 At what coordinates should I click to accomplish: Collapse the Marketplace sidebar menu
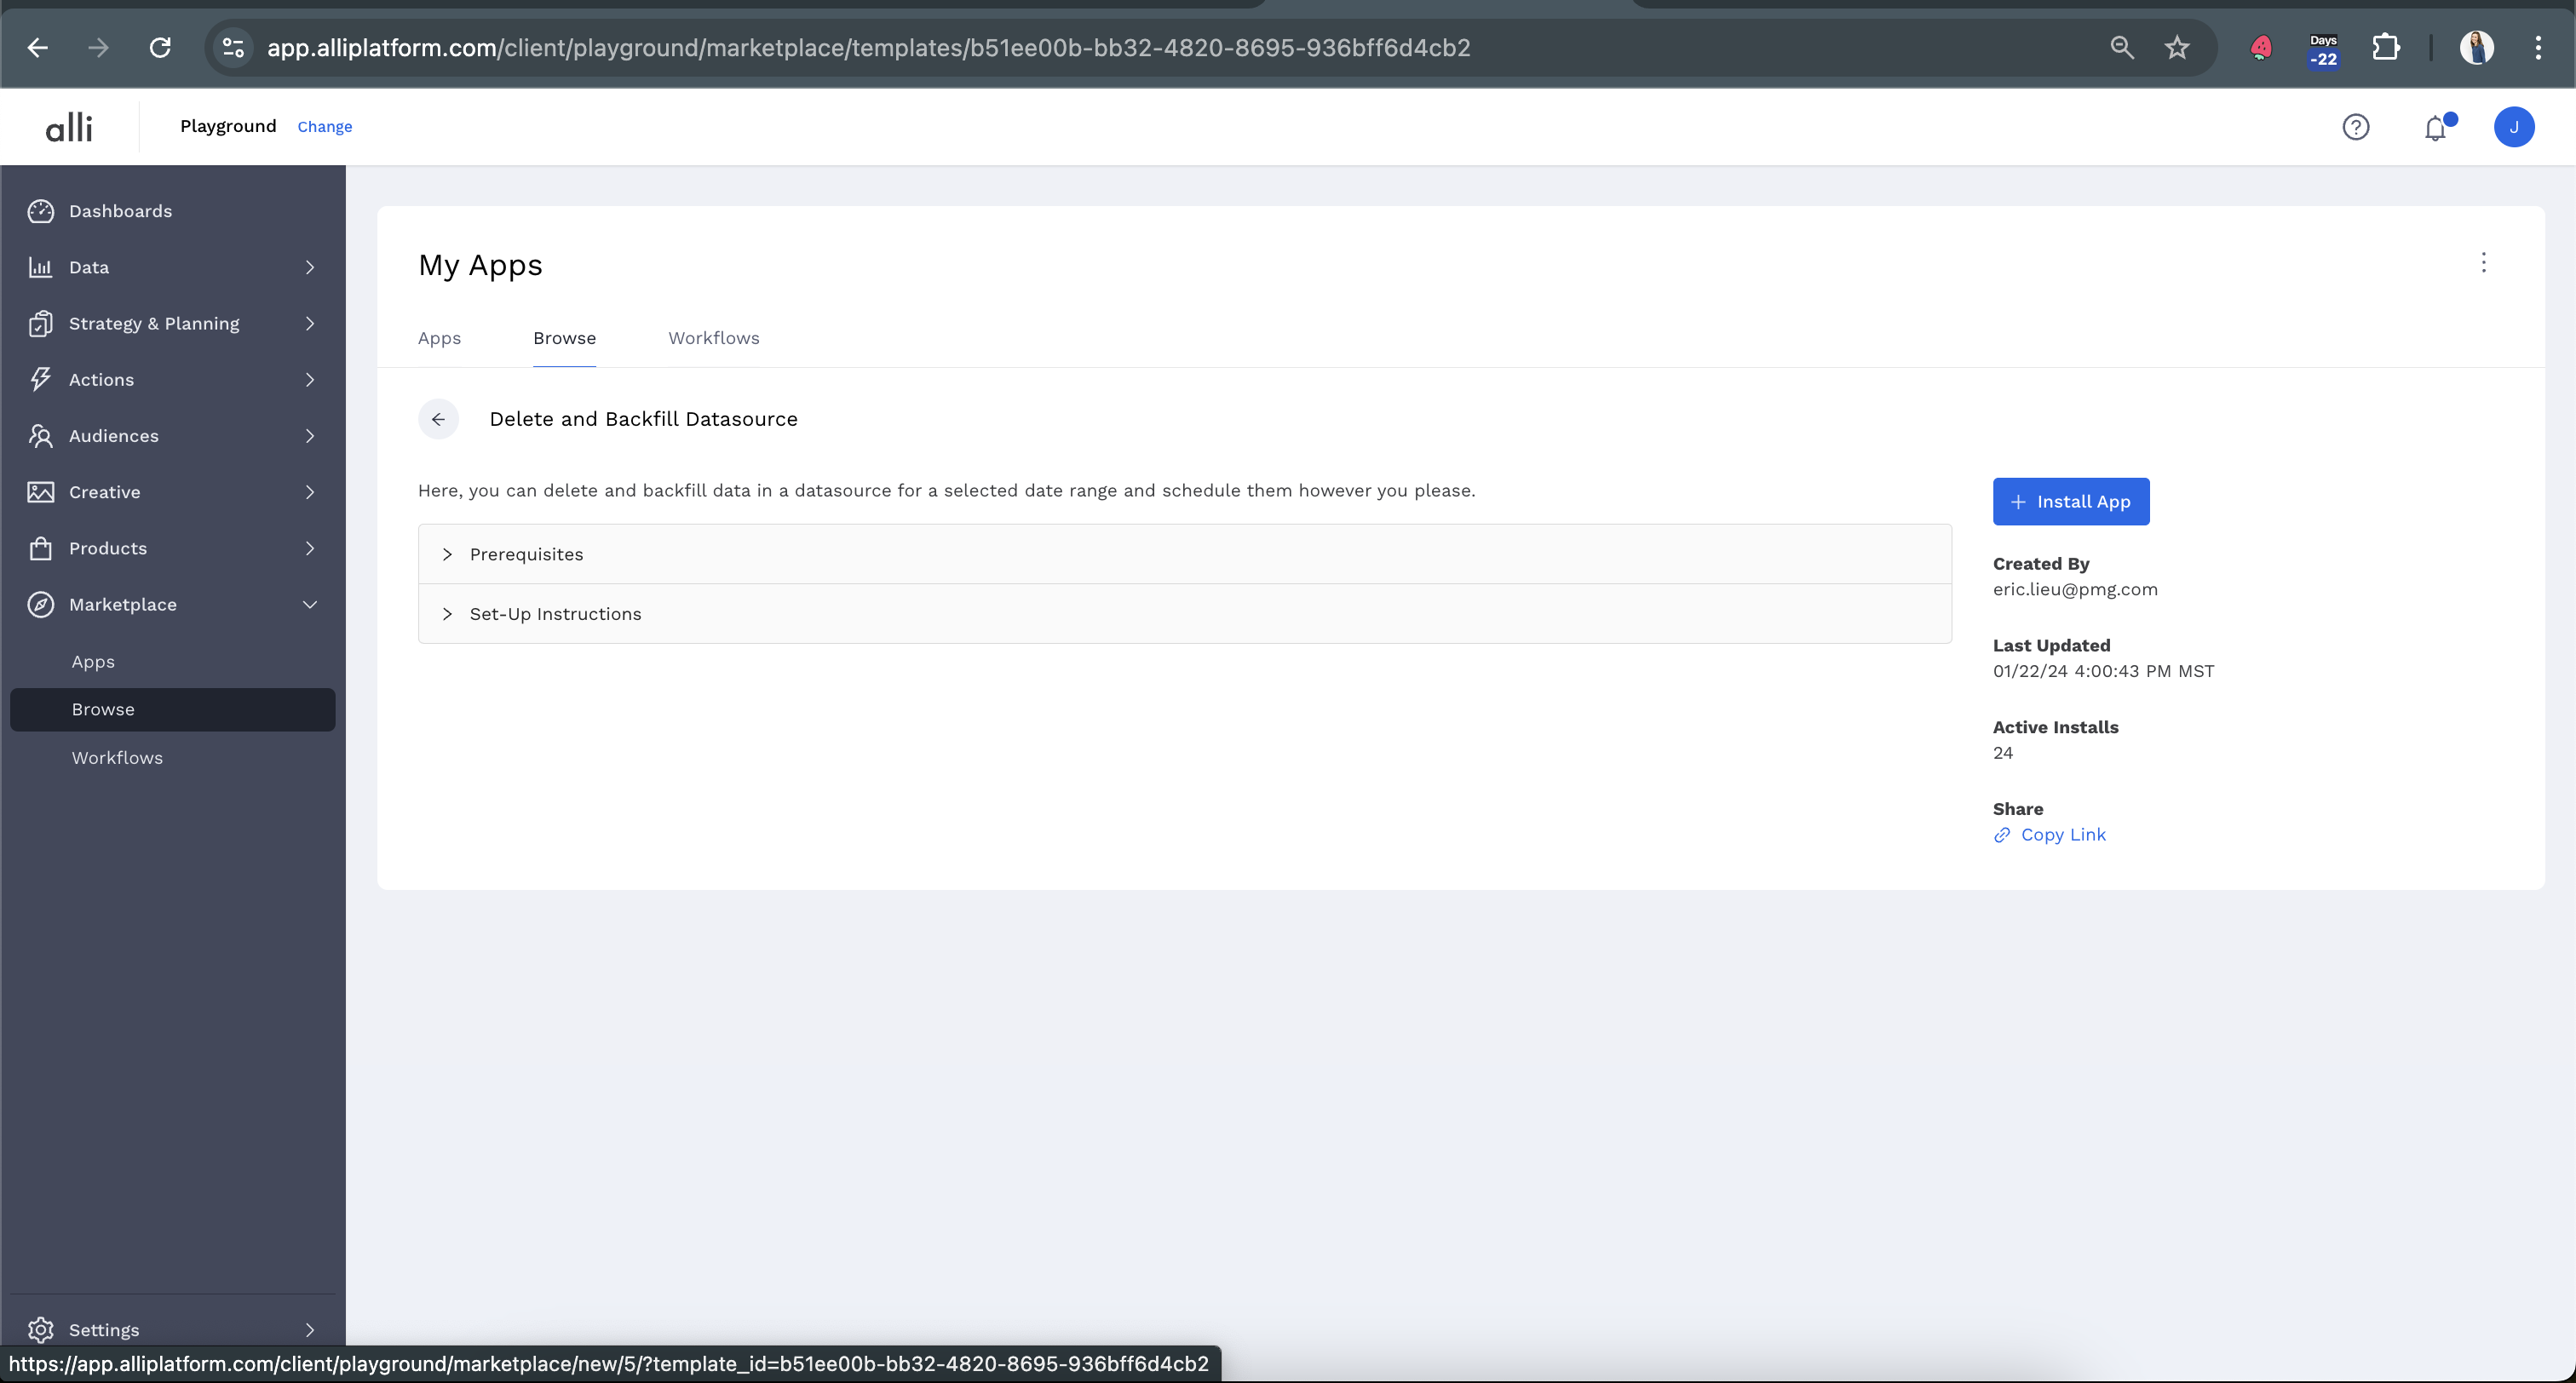coord(309,605)
